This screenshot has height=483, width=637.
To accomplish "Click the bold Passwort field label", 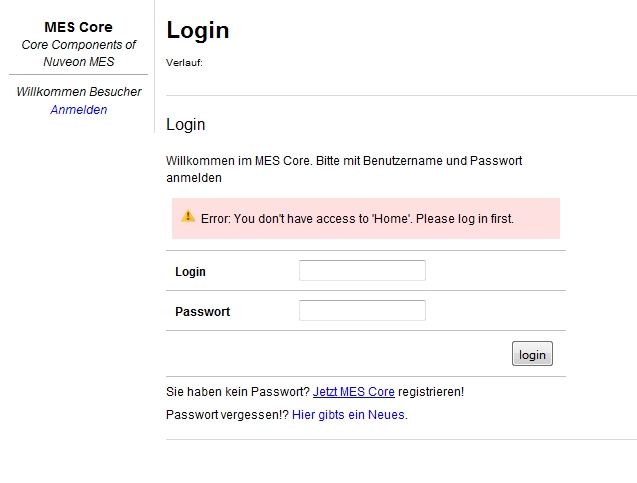I will [202, 312].
